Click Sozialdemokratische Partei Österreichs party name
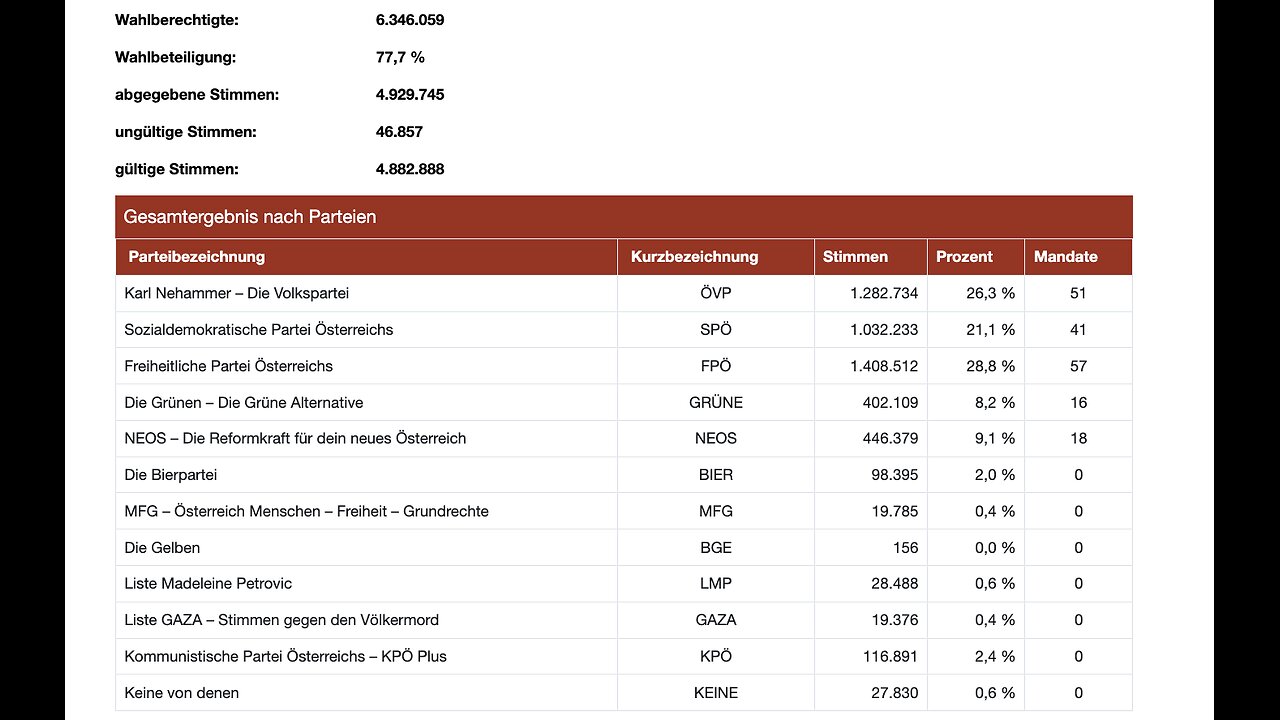This screenshot has height=720, width=1280. [259, 330]
